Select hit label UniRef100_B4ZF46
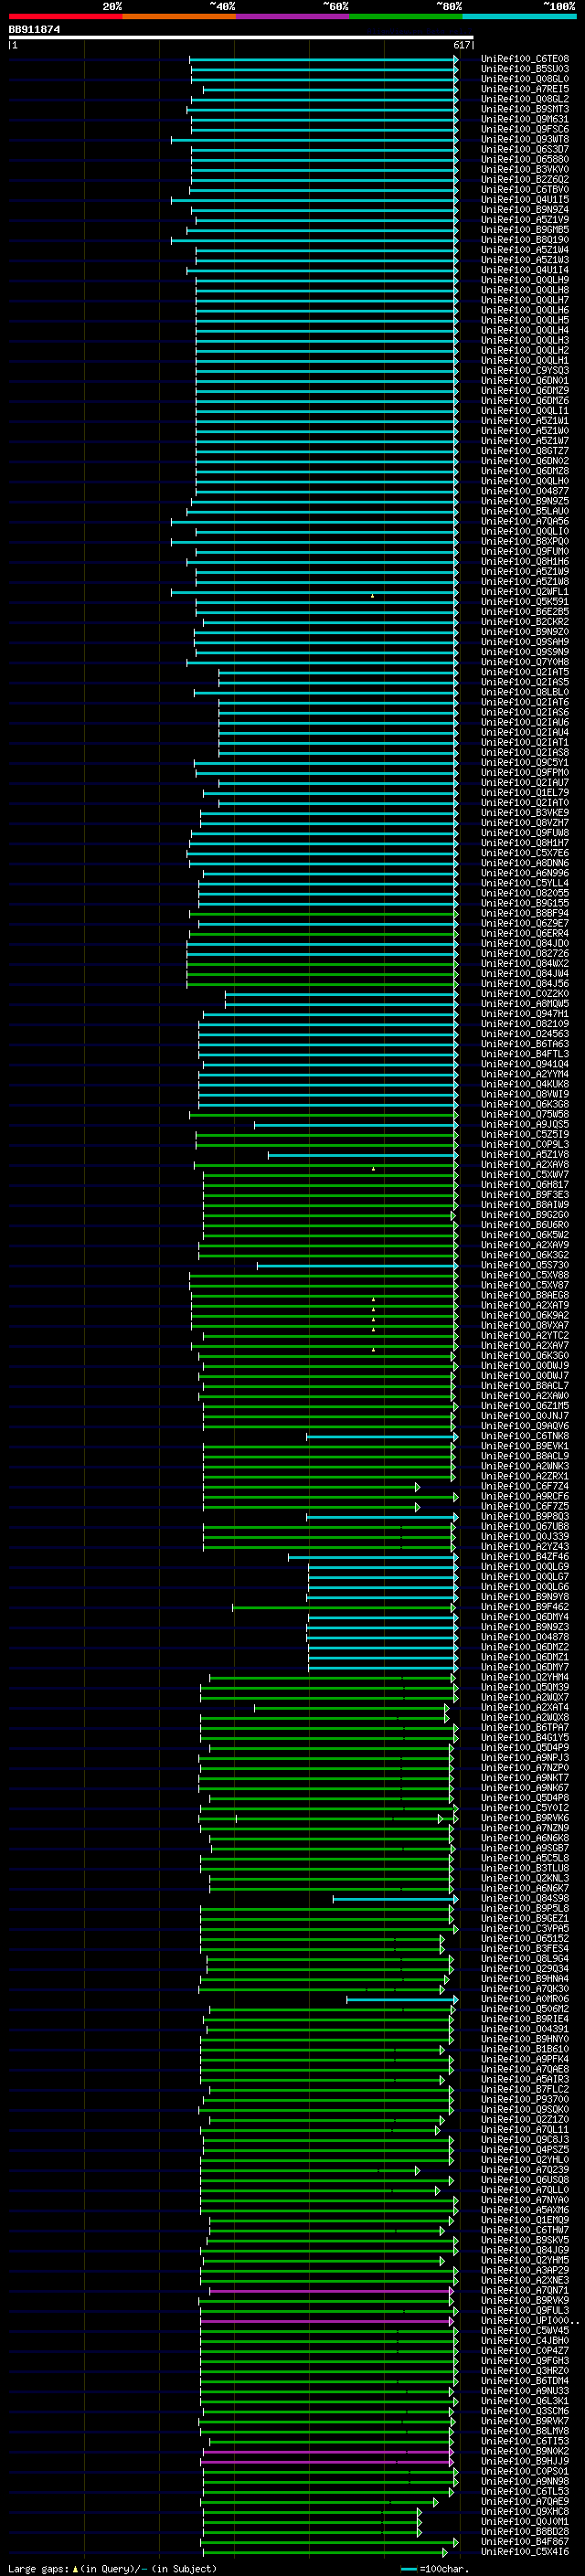Screen dimensions: 585x2576 tap(525, 1556)
